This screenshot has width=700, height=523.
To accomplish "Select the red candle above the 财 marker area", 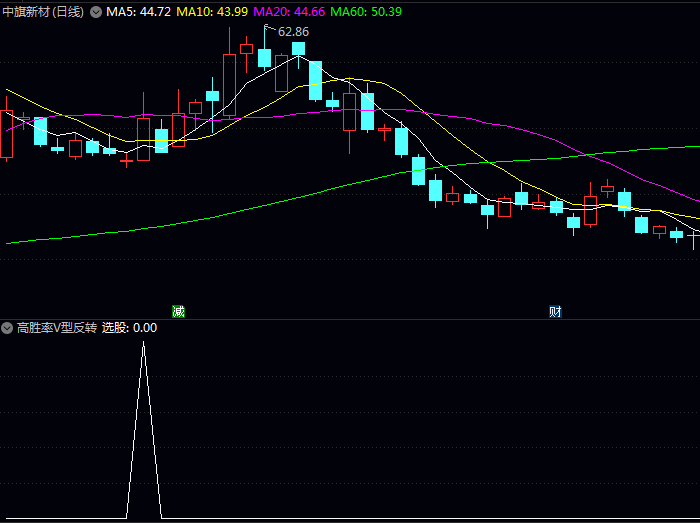I will 590,210.
